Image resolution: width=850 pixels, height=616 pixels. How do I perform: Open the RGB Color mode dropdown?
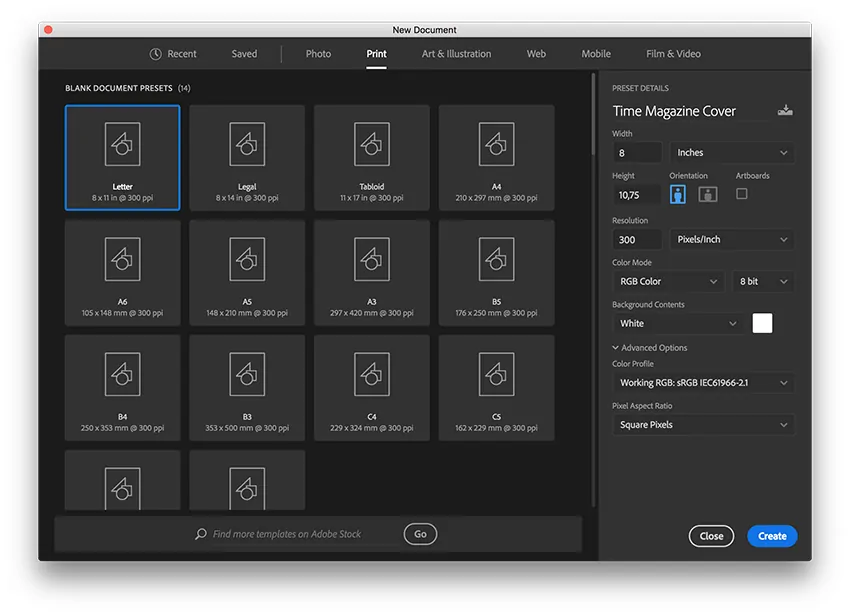click(x=668, y=282)
